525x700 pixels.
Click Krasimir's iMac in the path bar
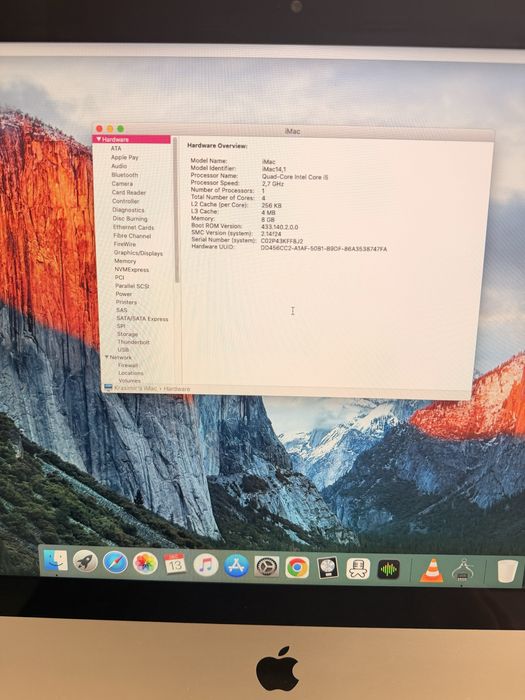point(136,388)
